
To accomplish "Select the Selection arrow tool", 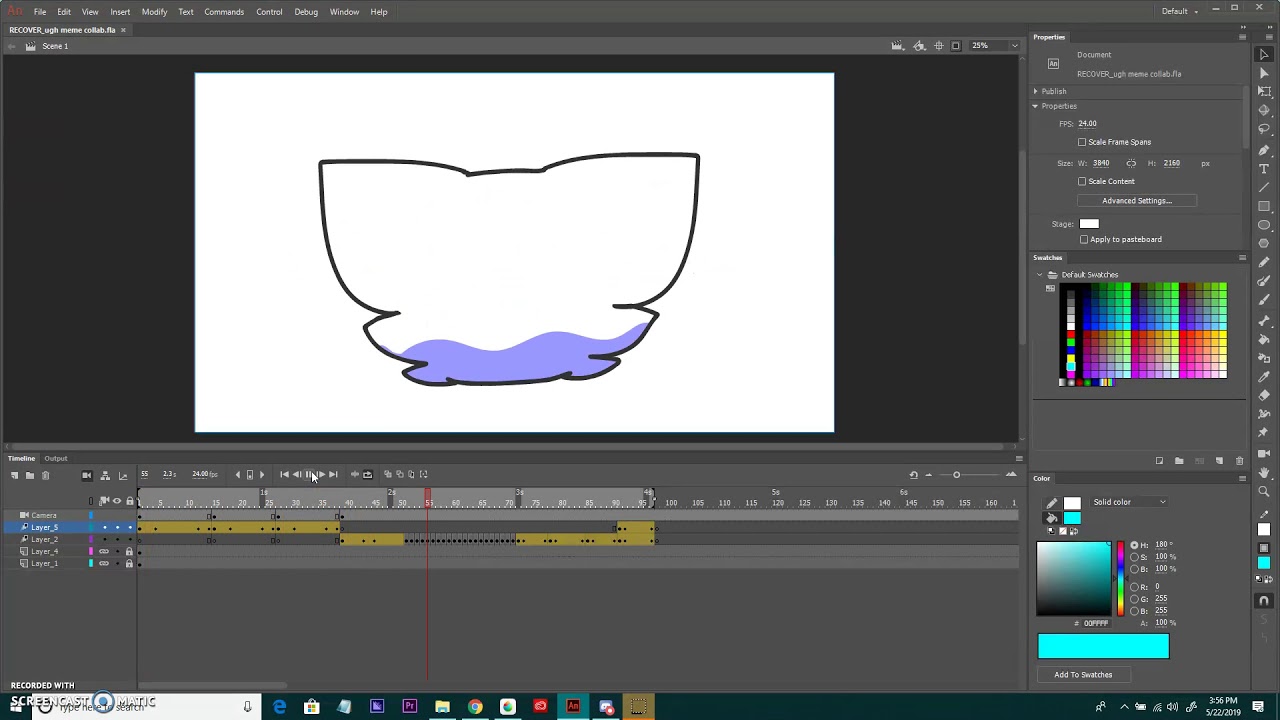I will click(x=1264, y=54).
